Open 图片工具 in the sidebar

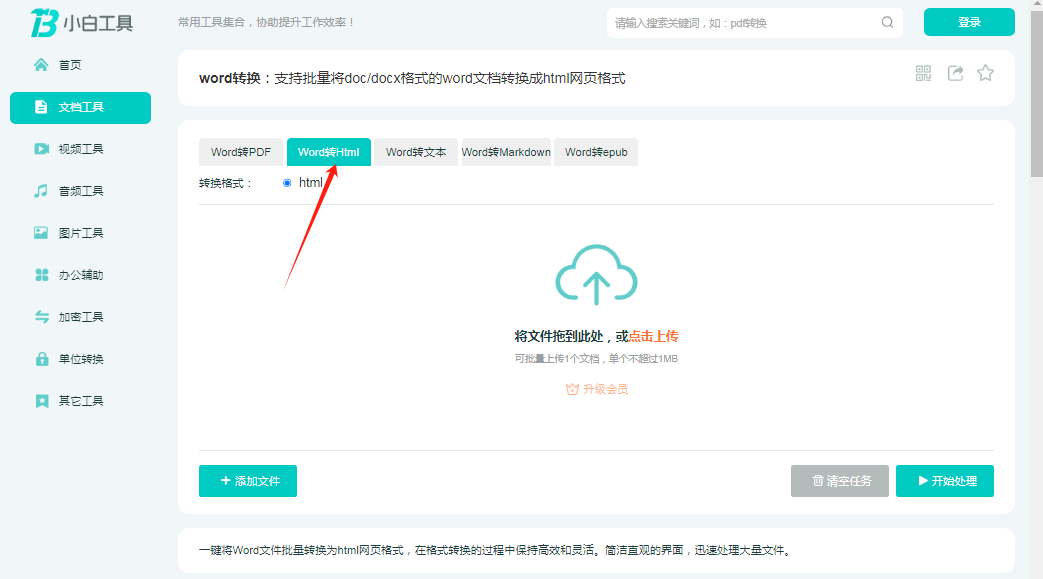coord(80,233)
